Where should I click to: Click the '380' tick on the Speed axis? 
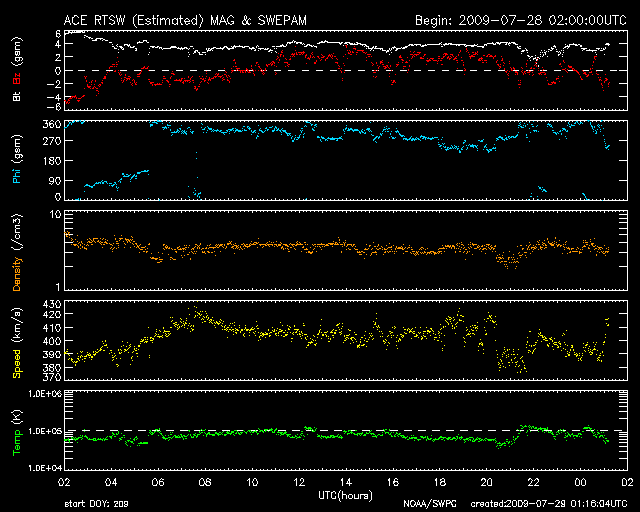52,367
